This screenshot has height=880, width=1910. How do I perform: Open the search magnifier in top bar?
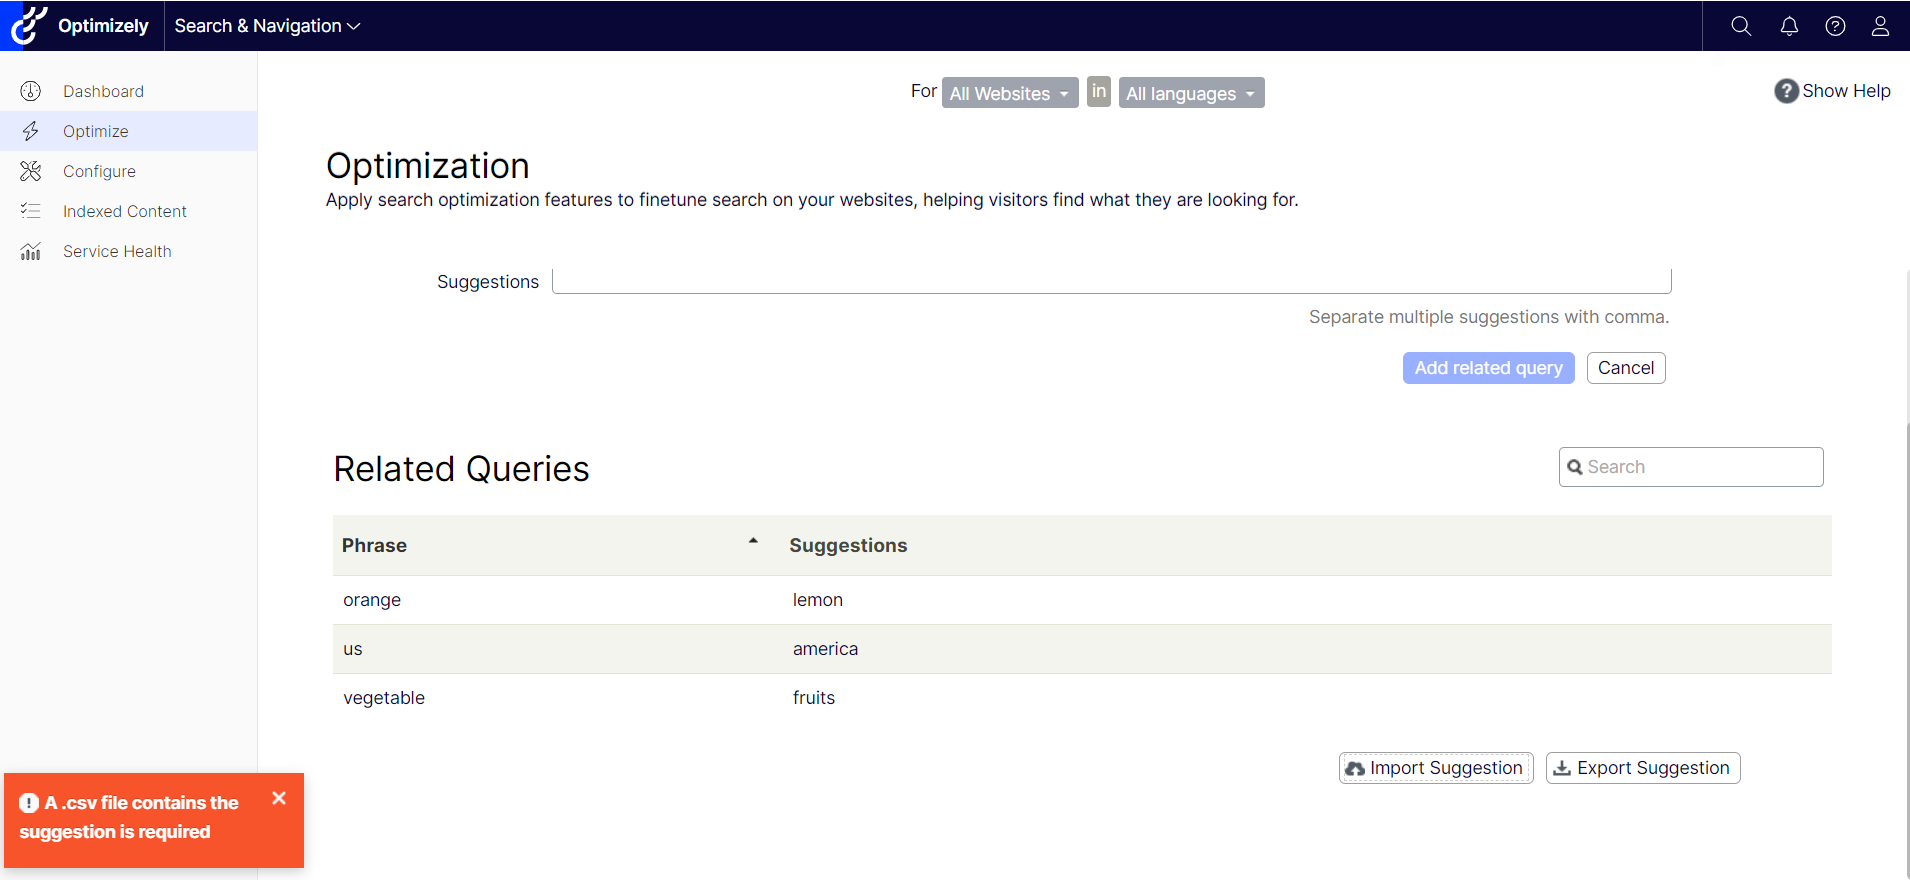(1741, 26)
